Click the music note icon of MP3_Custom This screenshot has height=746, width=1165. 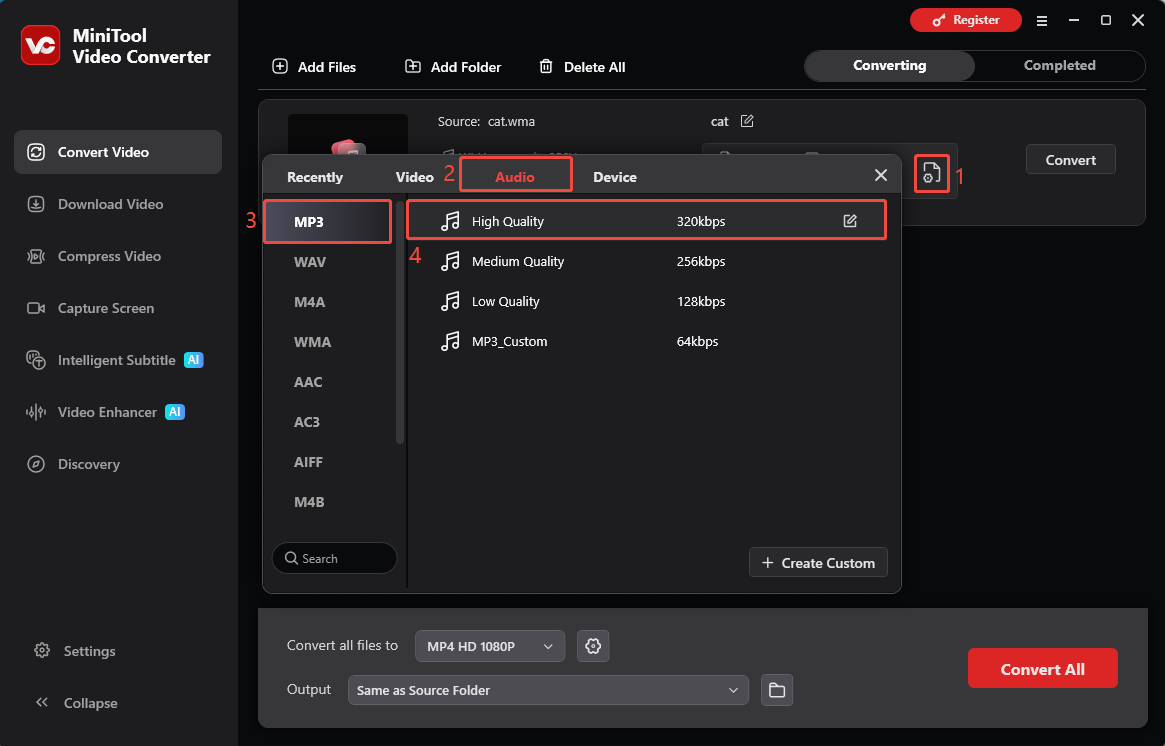click(x=450, y=341)
